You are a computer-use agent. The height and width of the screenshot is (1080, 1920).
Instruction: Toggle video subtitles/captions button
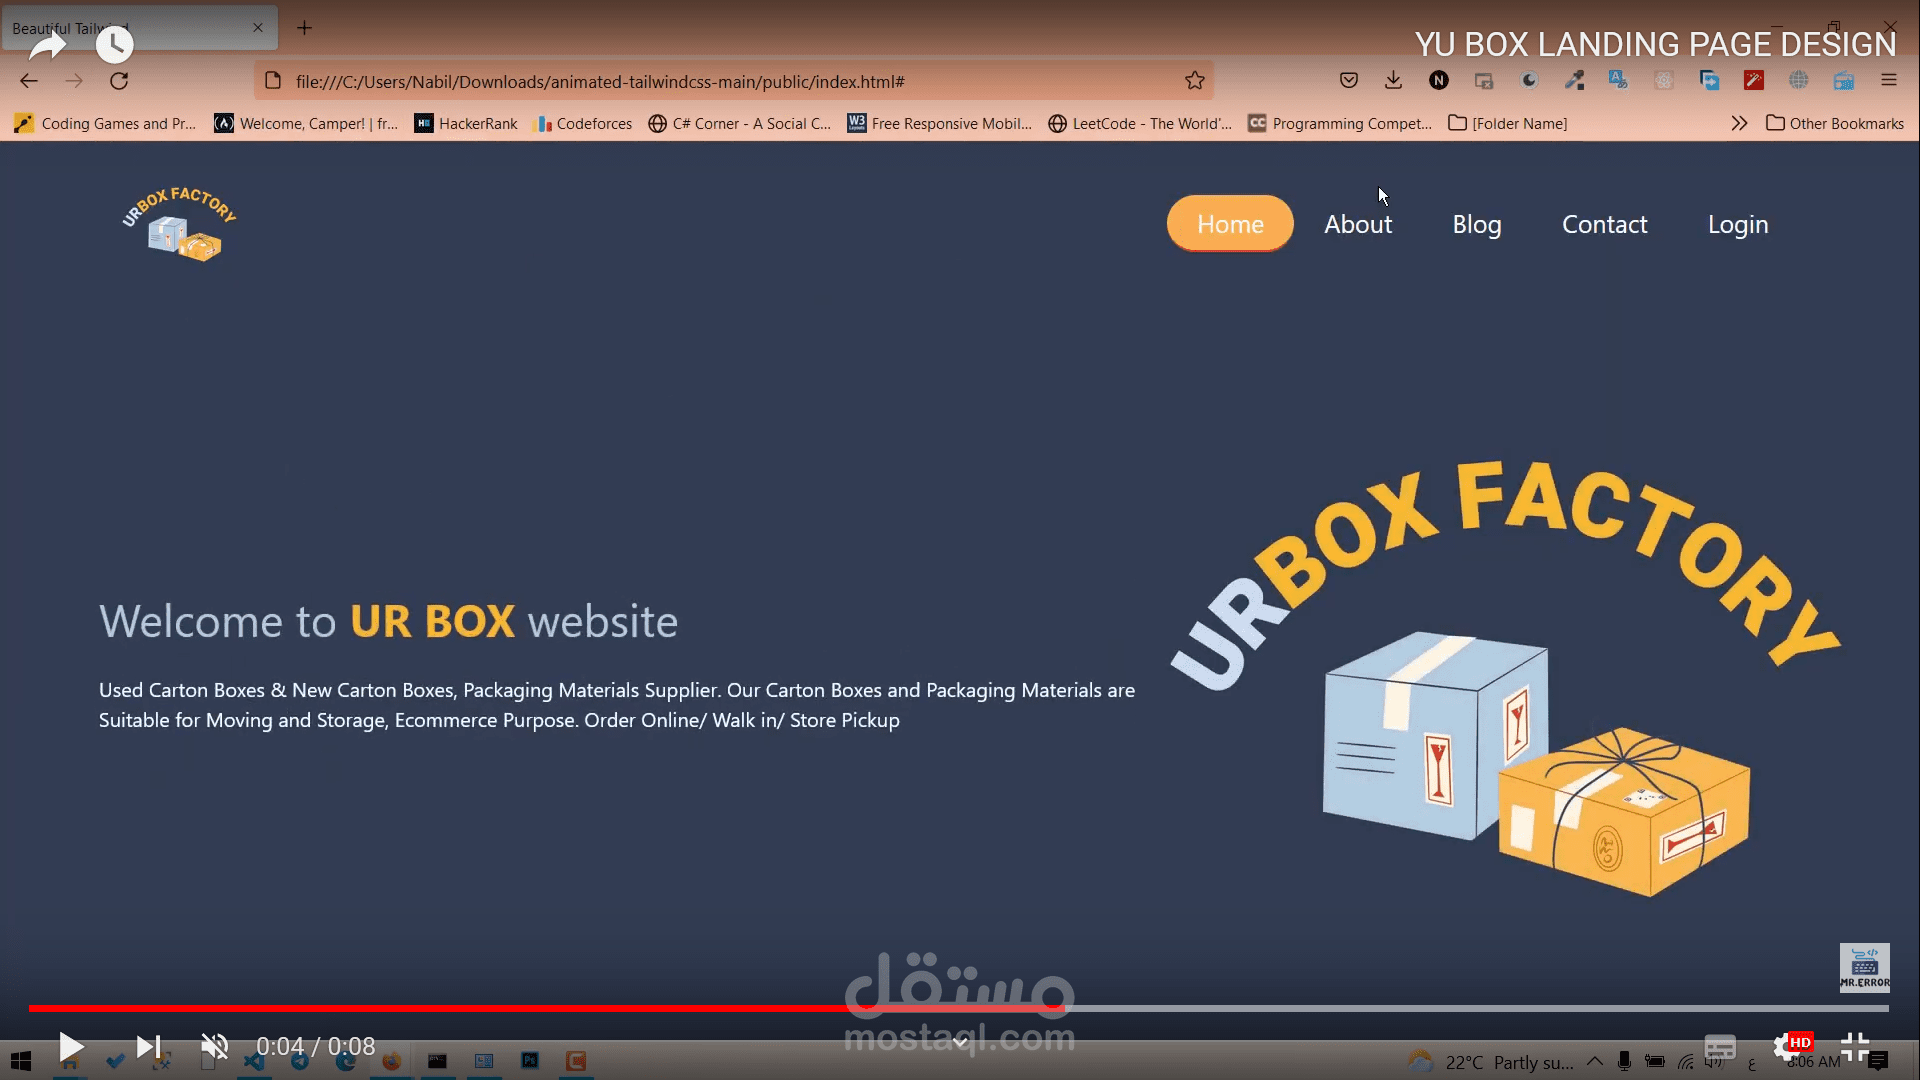coord(1720,1047)
